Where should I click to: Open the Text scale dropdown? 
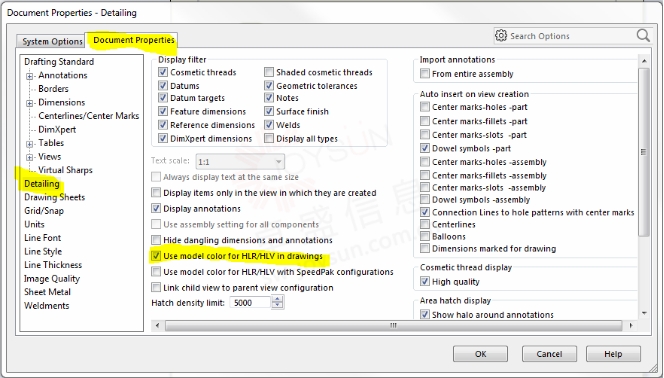point(240,162)
